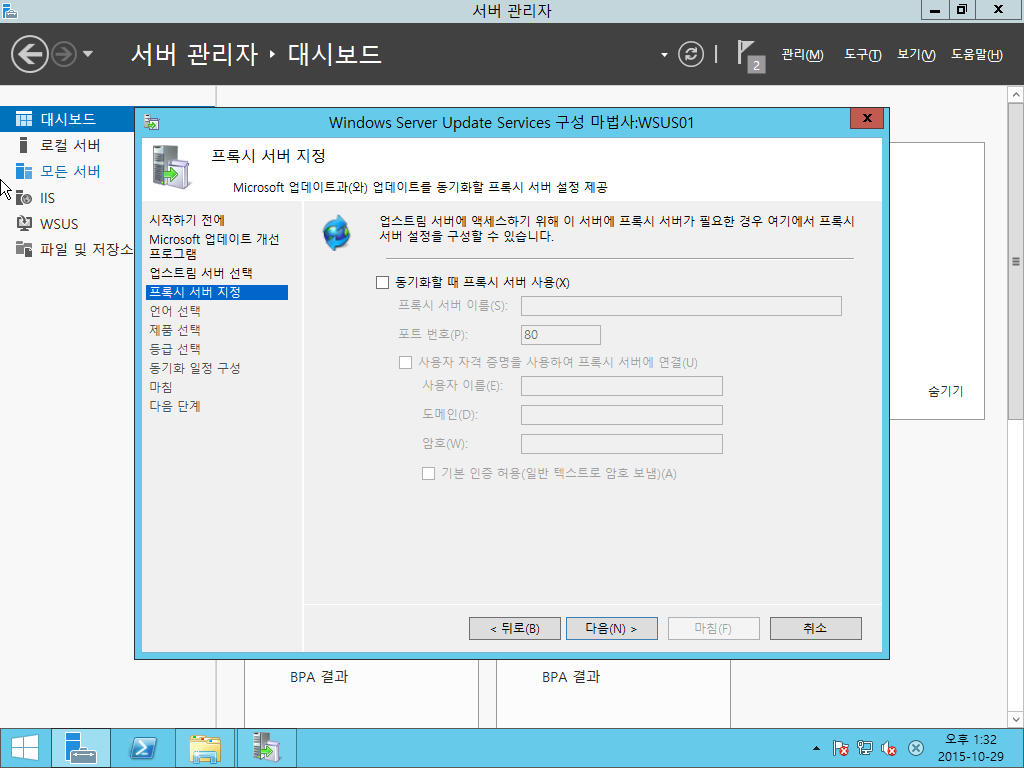The image size is (1024, 768).
Task: Click the forward navigation arrow in Server Manager
Action: coord(64,54)
